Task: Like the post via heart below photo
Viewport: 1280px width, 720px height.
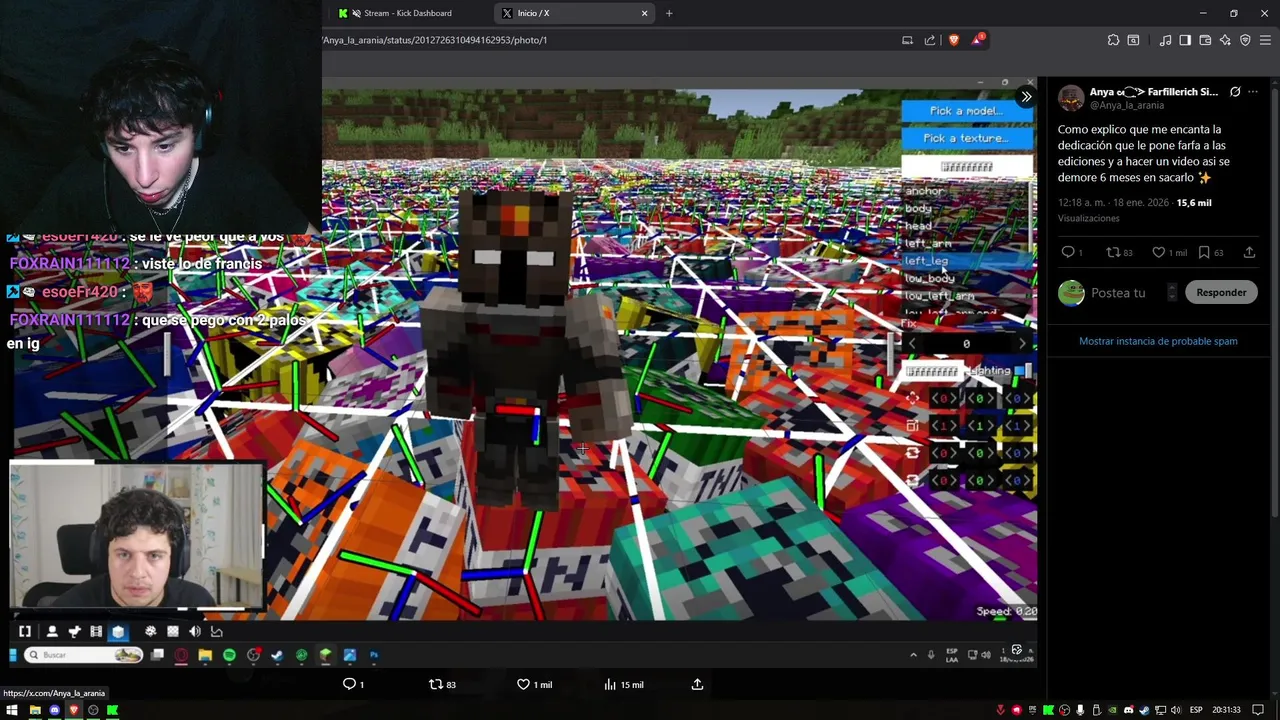Action: [x=523, y=684]
